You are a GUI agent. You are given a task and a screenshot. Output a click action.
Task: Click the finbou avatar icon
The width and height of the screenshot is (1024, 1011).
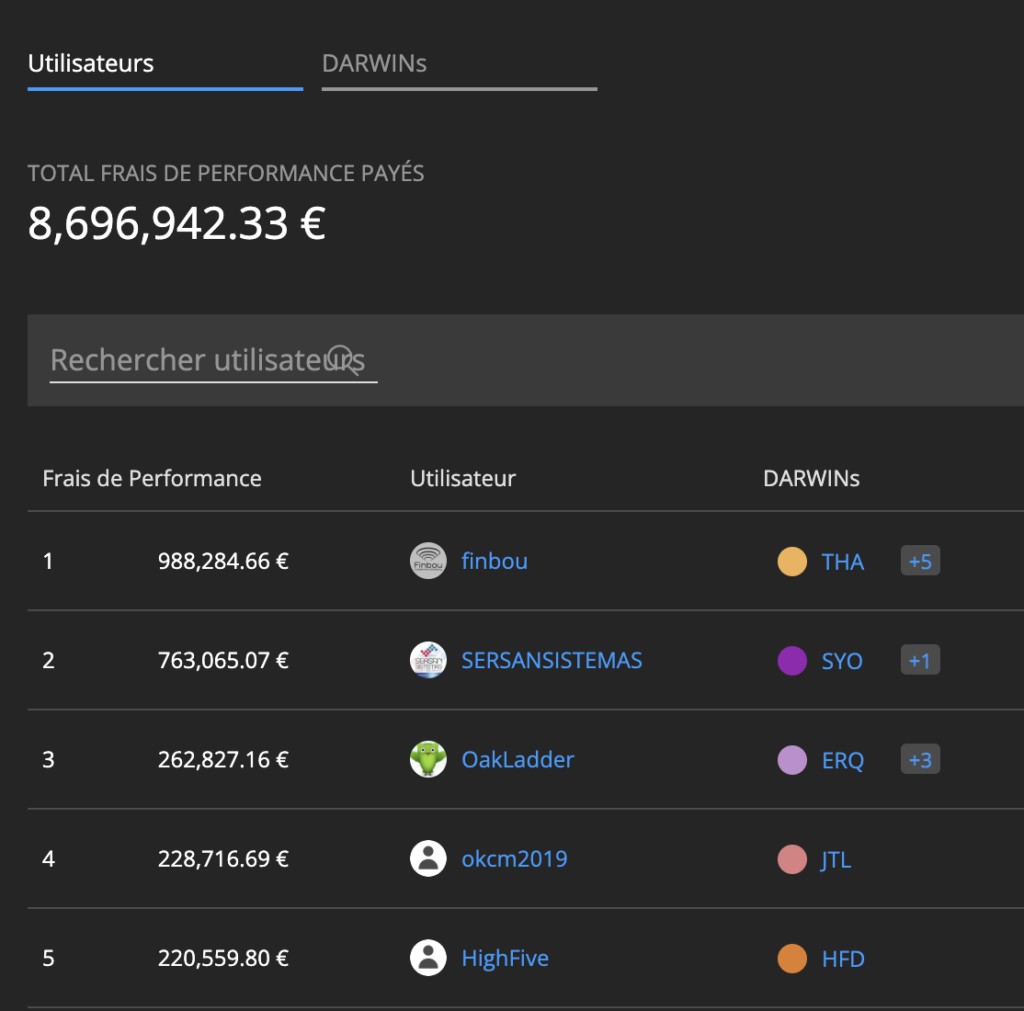click(428, 561)
